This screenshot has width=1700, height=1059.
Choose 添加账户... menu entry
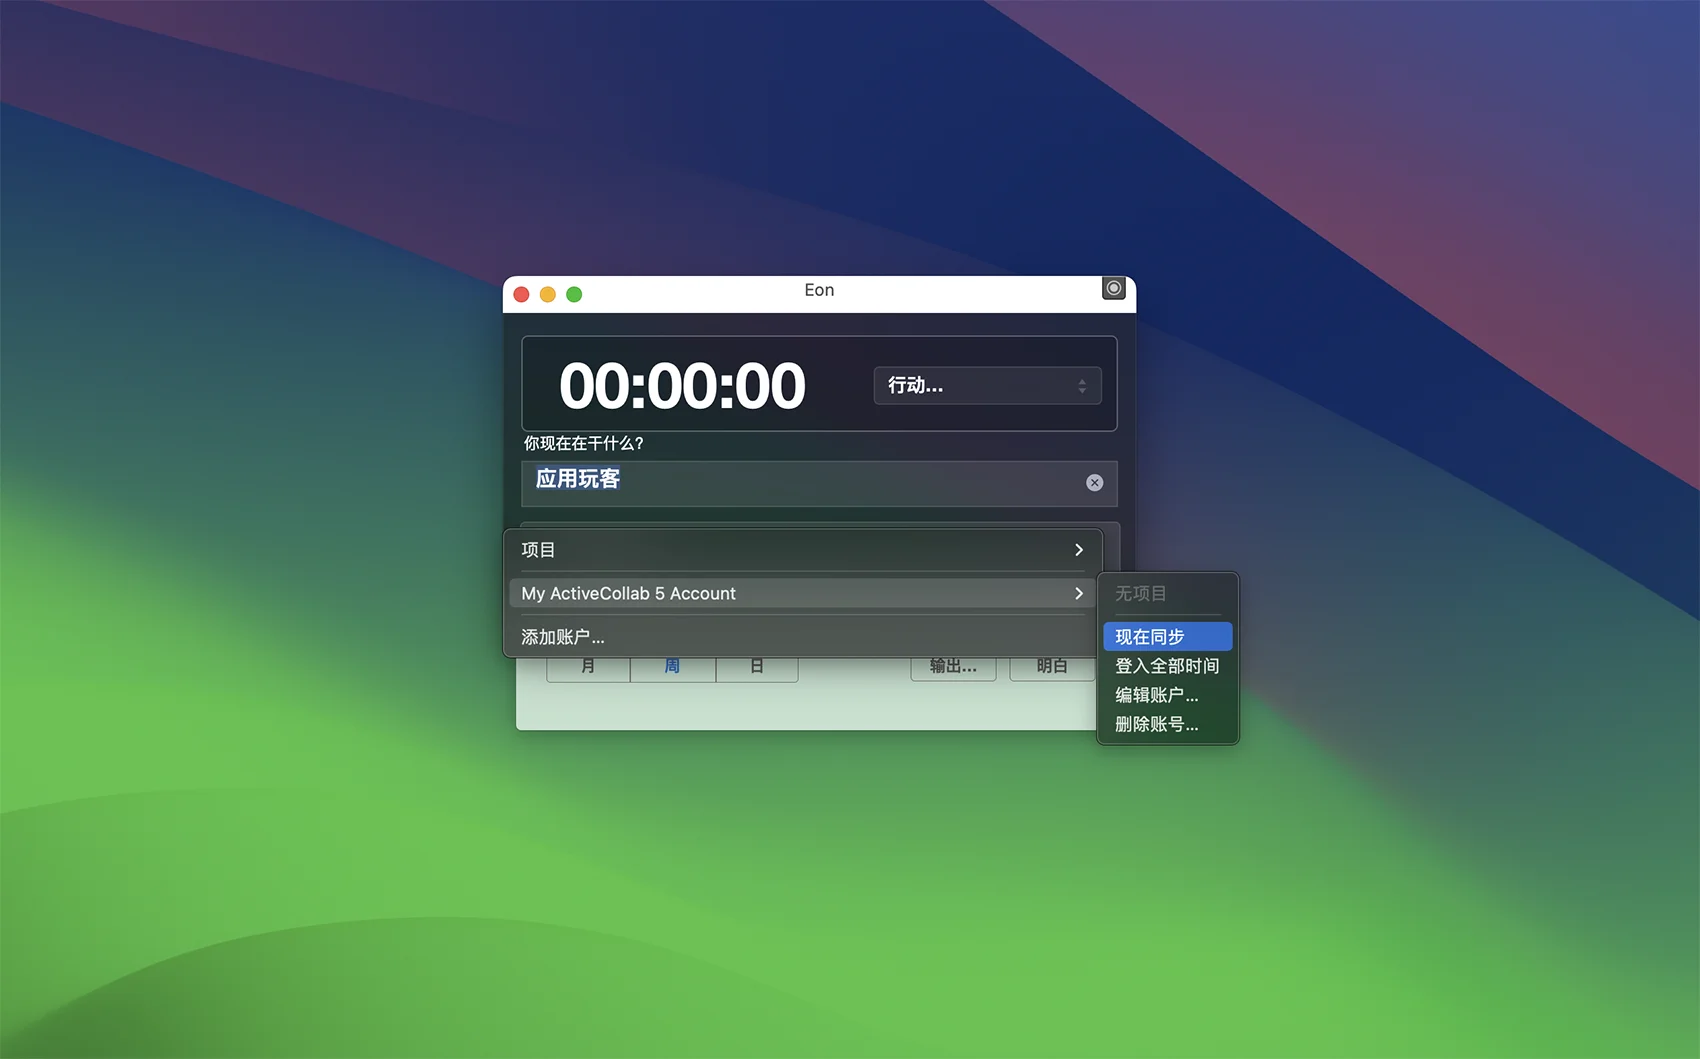pos(802,637)
